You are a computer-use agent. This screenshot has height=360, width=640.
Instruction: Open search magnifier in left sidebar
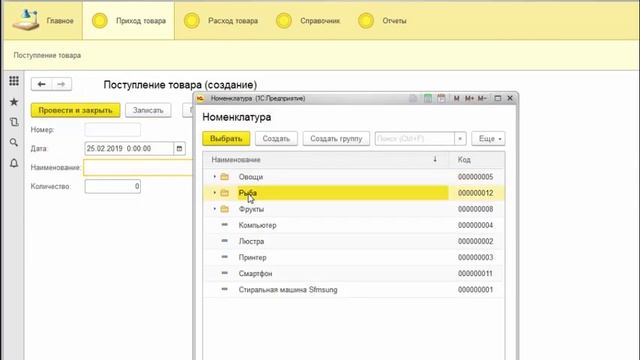pyautogui.click(x=14, y=142)
